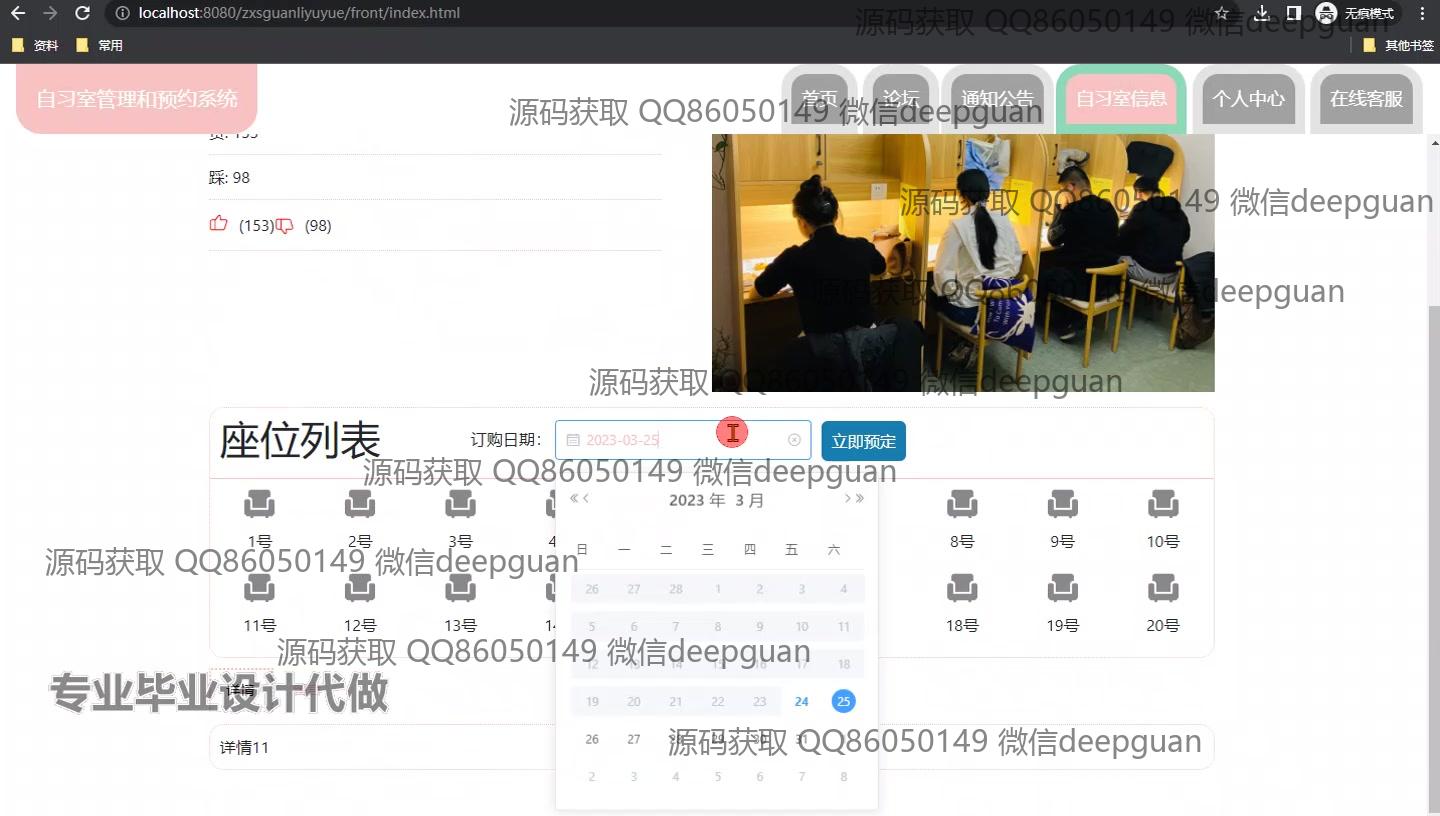The image size is (1440, 816).
Task: Open the 个人中心 nav tab
Action: 1248,99
